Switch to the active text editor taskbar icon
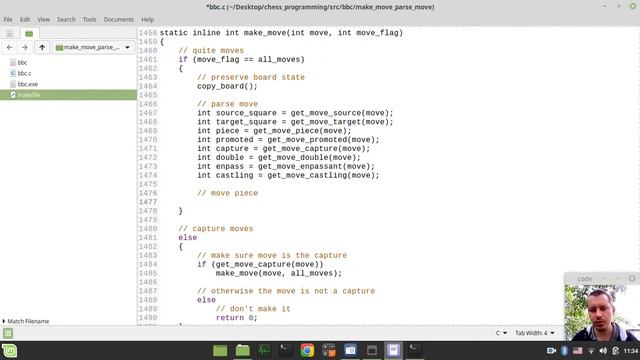The image size is (640, 360). [x=393, y=351]
